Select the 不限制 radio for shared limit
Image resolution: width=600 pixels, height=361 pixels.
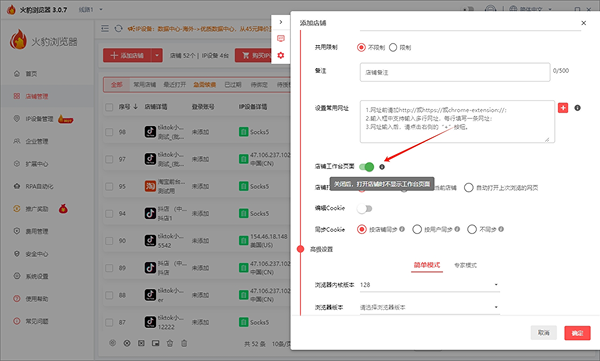pyautogui.click(x=361, y=47)
